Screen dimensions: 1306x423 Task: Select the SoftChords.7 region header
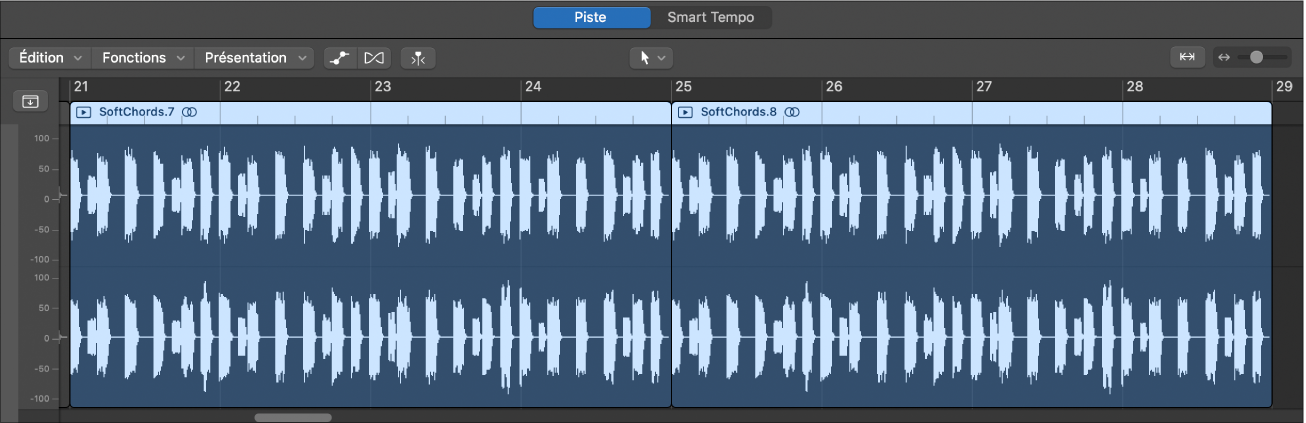(x=400, y=113)
